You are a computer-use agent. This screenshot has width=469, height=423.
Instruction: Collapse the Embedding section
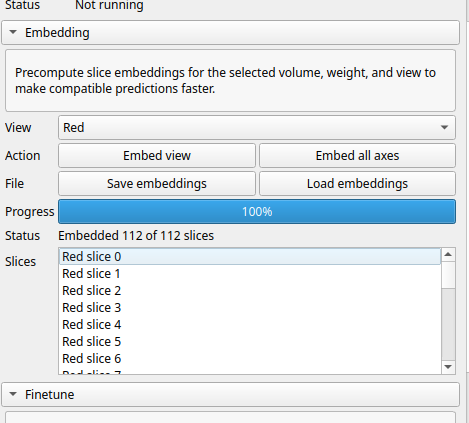click(230, 33)
